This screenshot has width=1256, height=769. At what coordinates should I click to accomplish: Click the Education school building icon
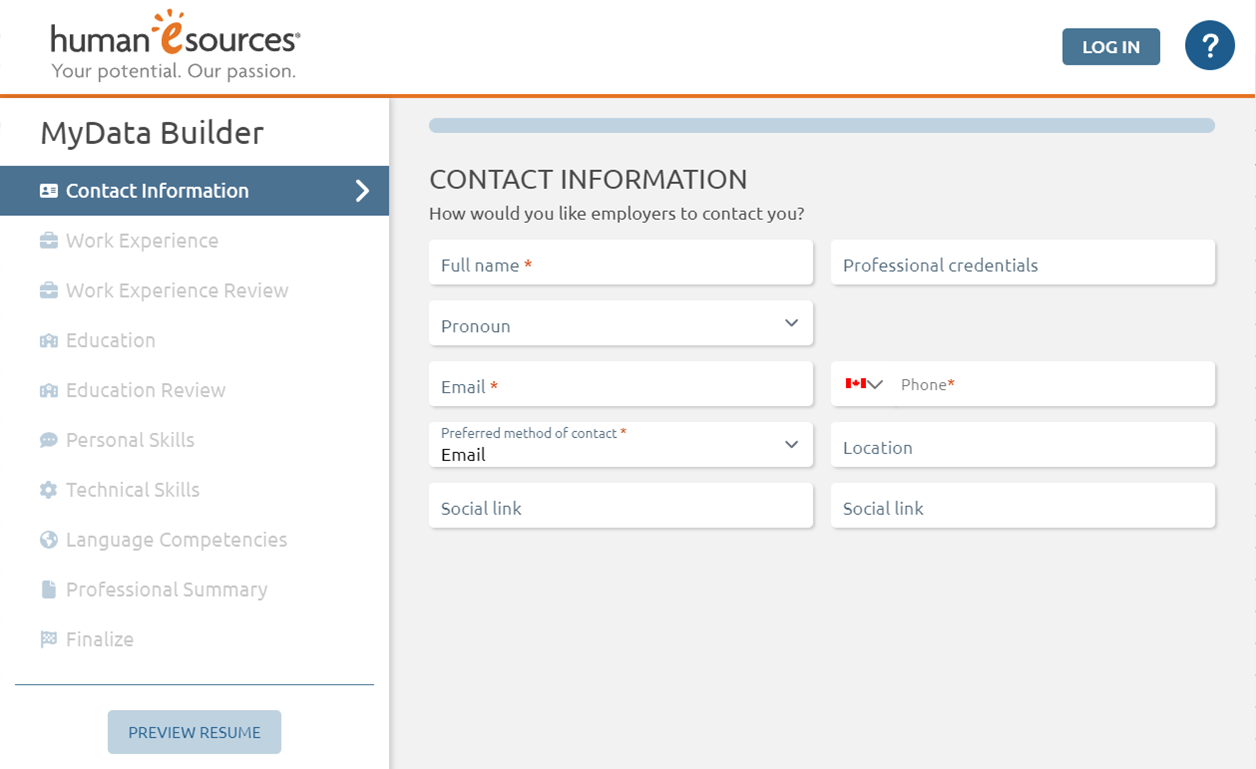[x=48, y=341]
